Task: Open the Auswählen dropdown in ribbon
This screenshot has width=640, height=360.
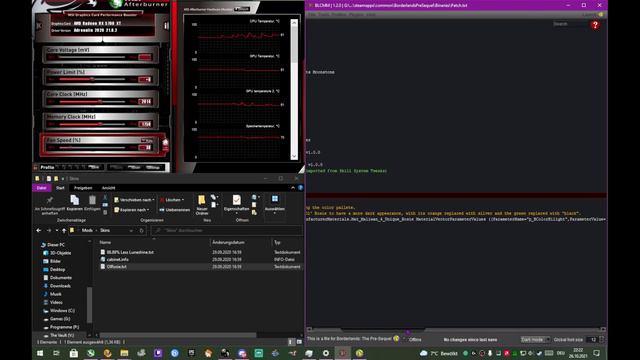Action: (275, 204)
